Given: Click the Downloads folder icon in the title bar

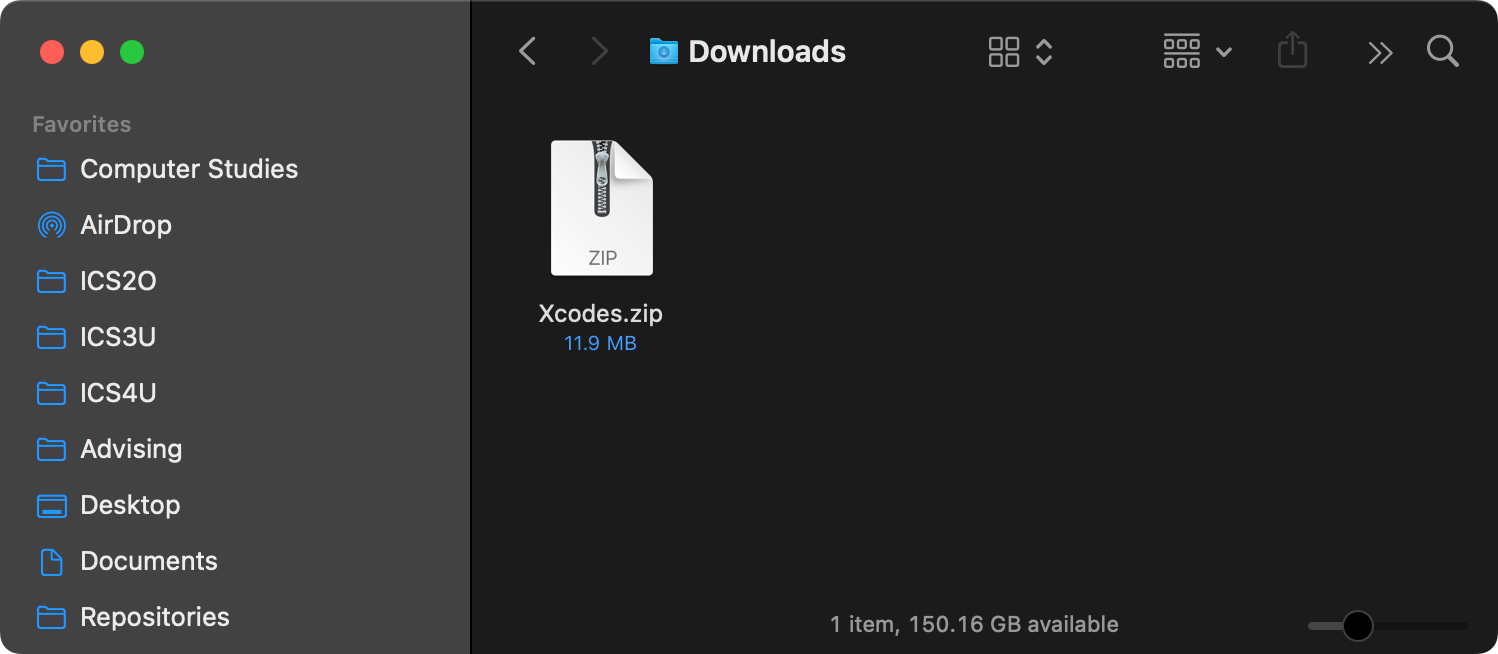Looking at the screenshot, I should coord(662,51).
